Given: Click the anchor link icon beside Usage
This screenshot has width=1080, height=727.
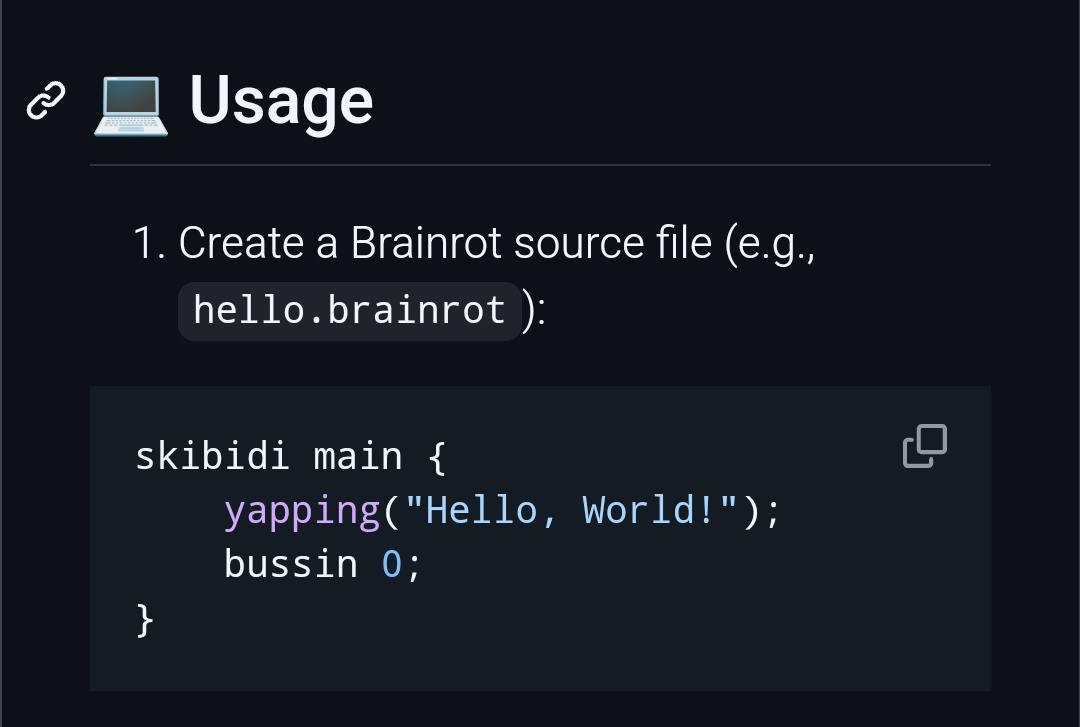Looking at the screenshot, I should coord(44,100).
